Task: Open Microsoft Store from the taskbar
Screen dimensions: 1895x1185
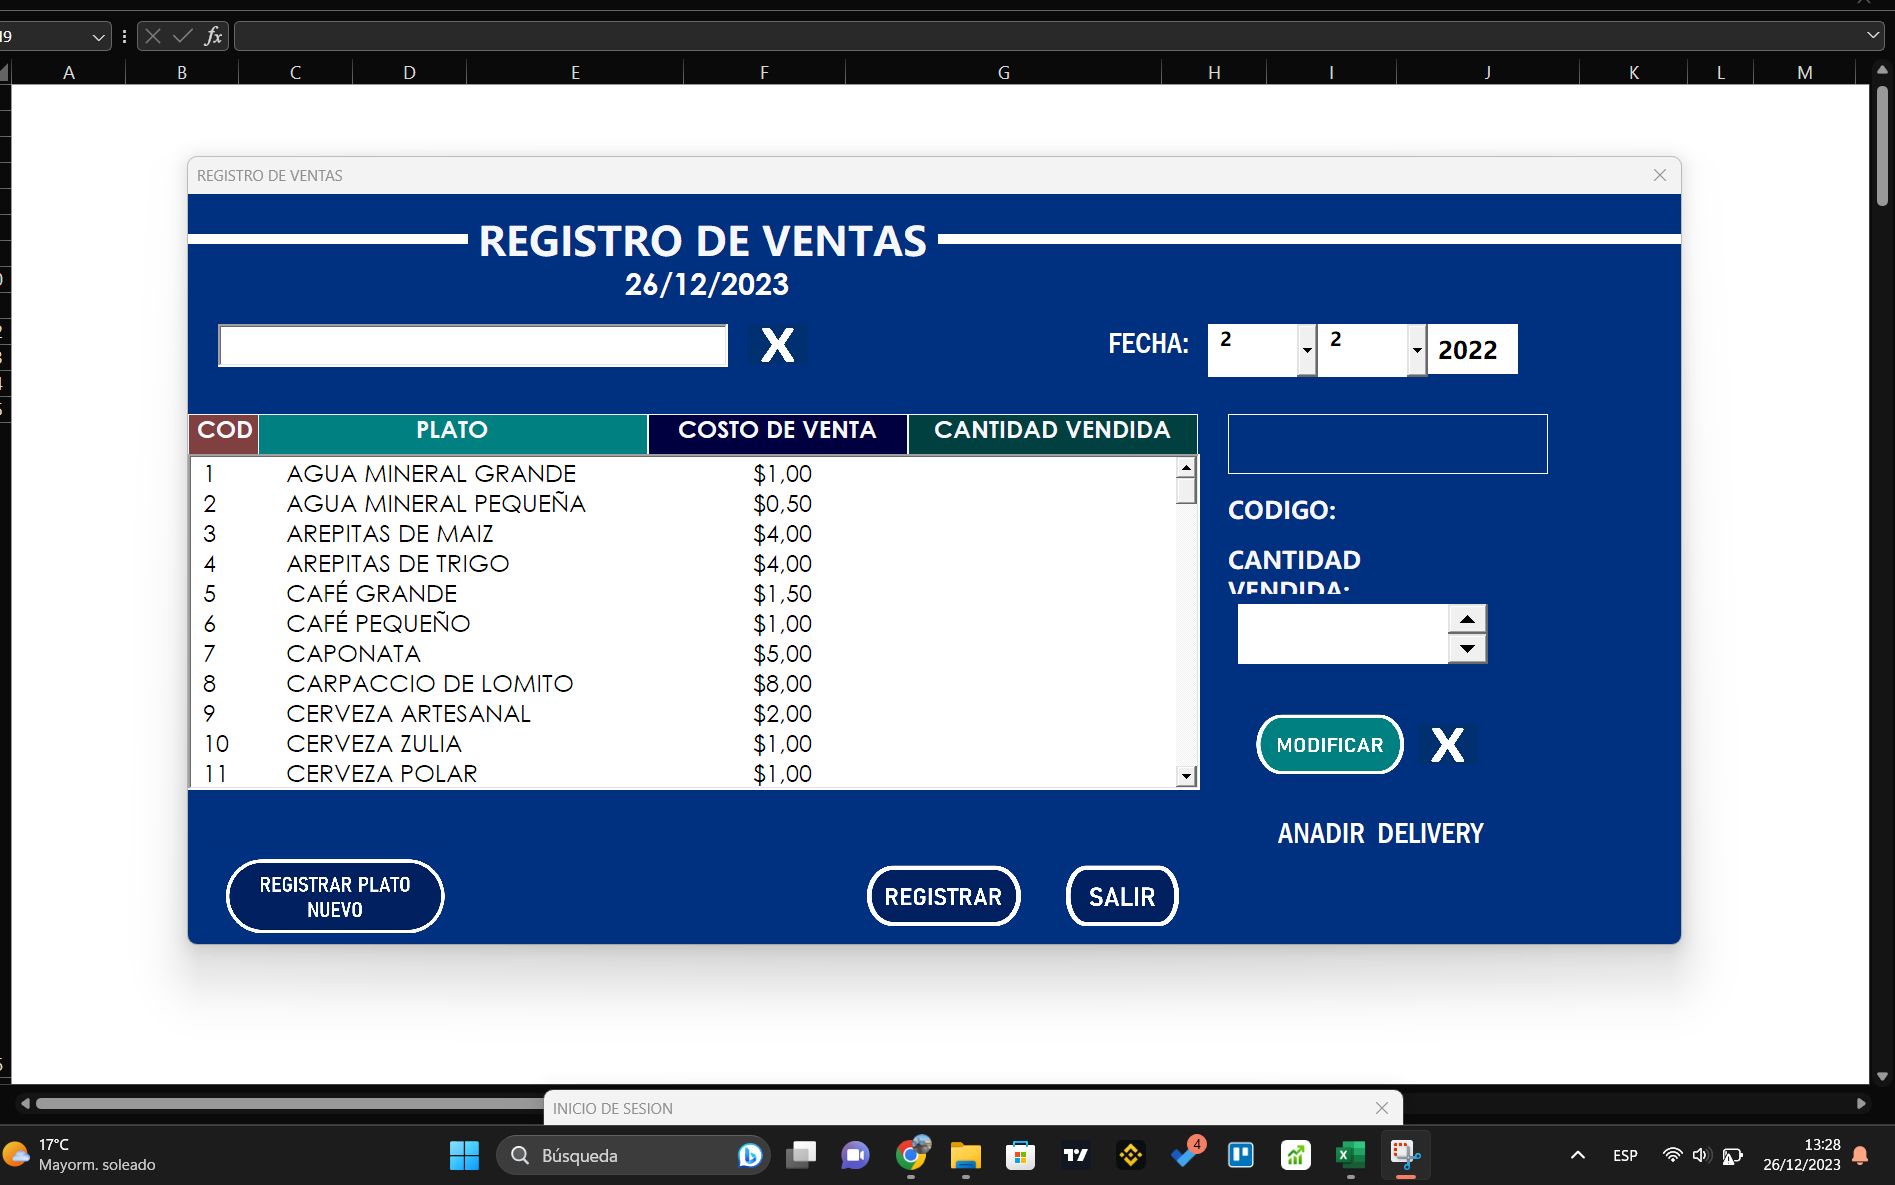Action: tap(1019, 1155)
